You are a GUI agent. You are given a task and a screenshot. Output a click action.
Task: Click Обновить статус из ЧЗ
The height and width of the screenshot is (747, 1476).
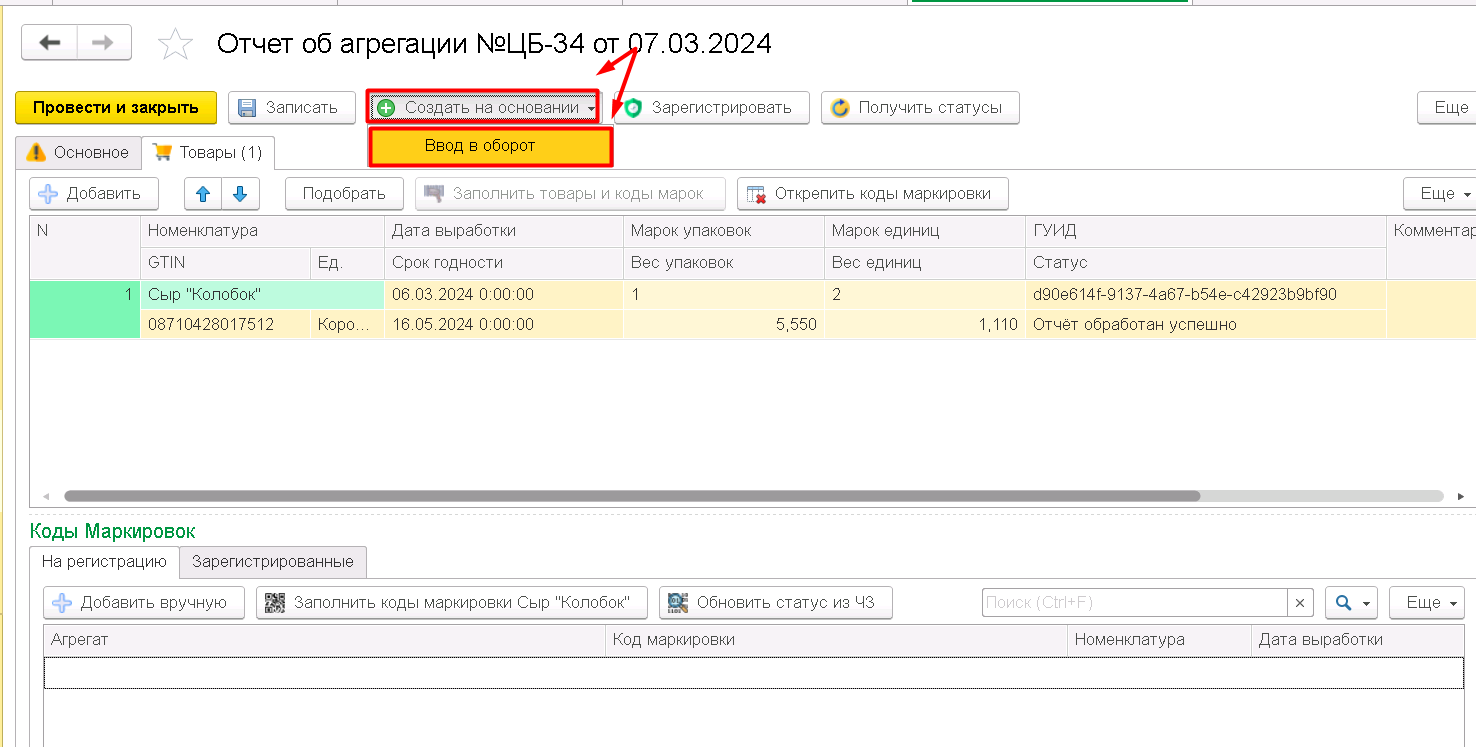[x=775, y=602]
